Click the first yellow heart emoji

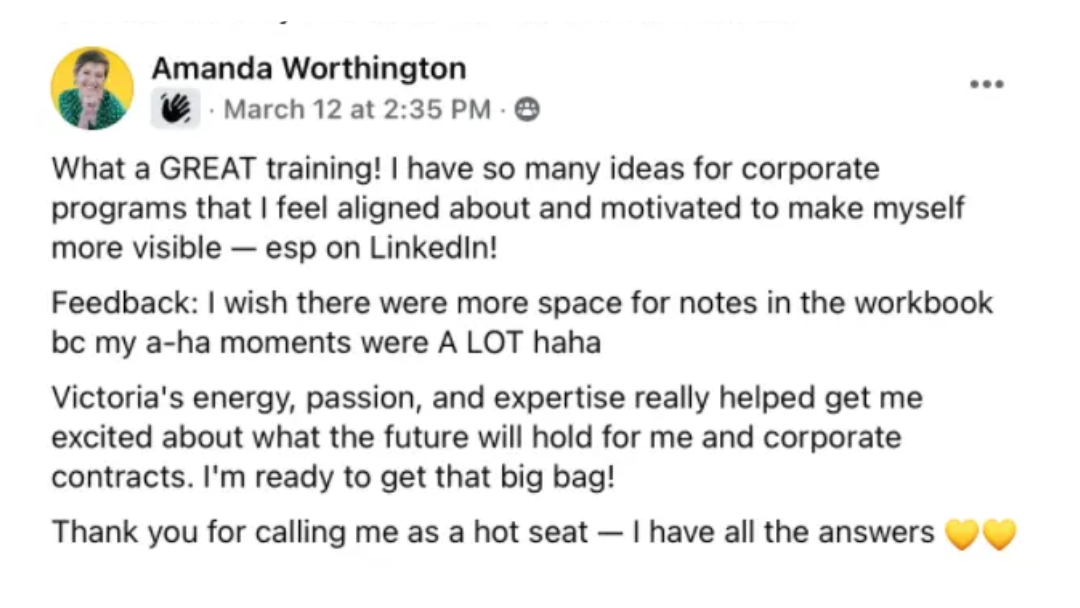pos(962,535)
